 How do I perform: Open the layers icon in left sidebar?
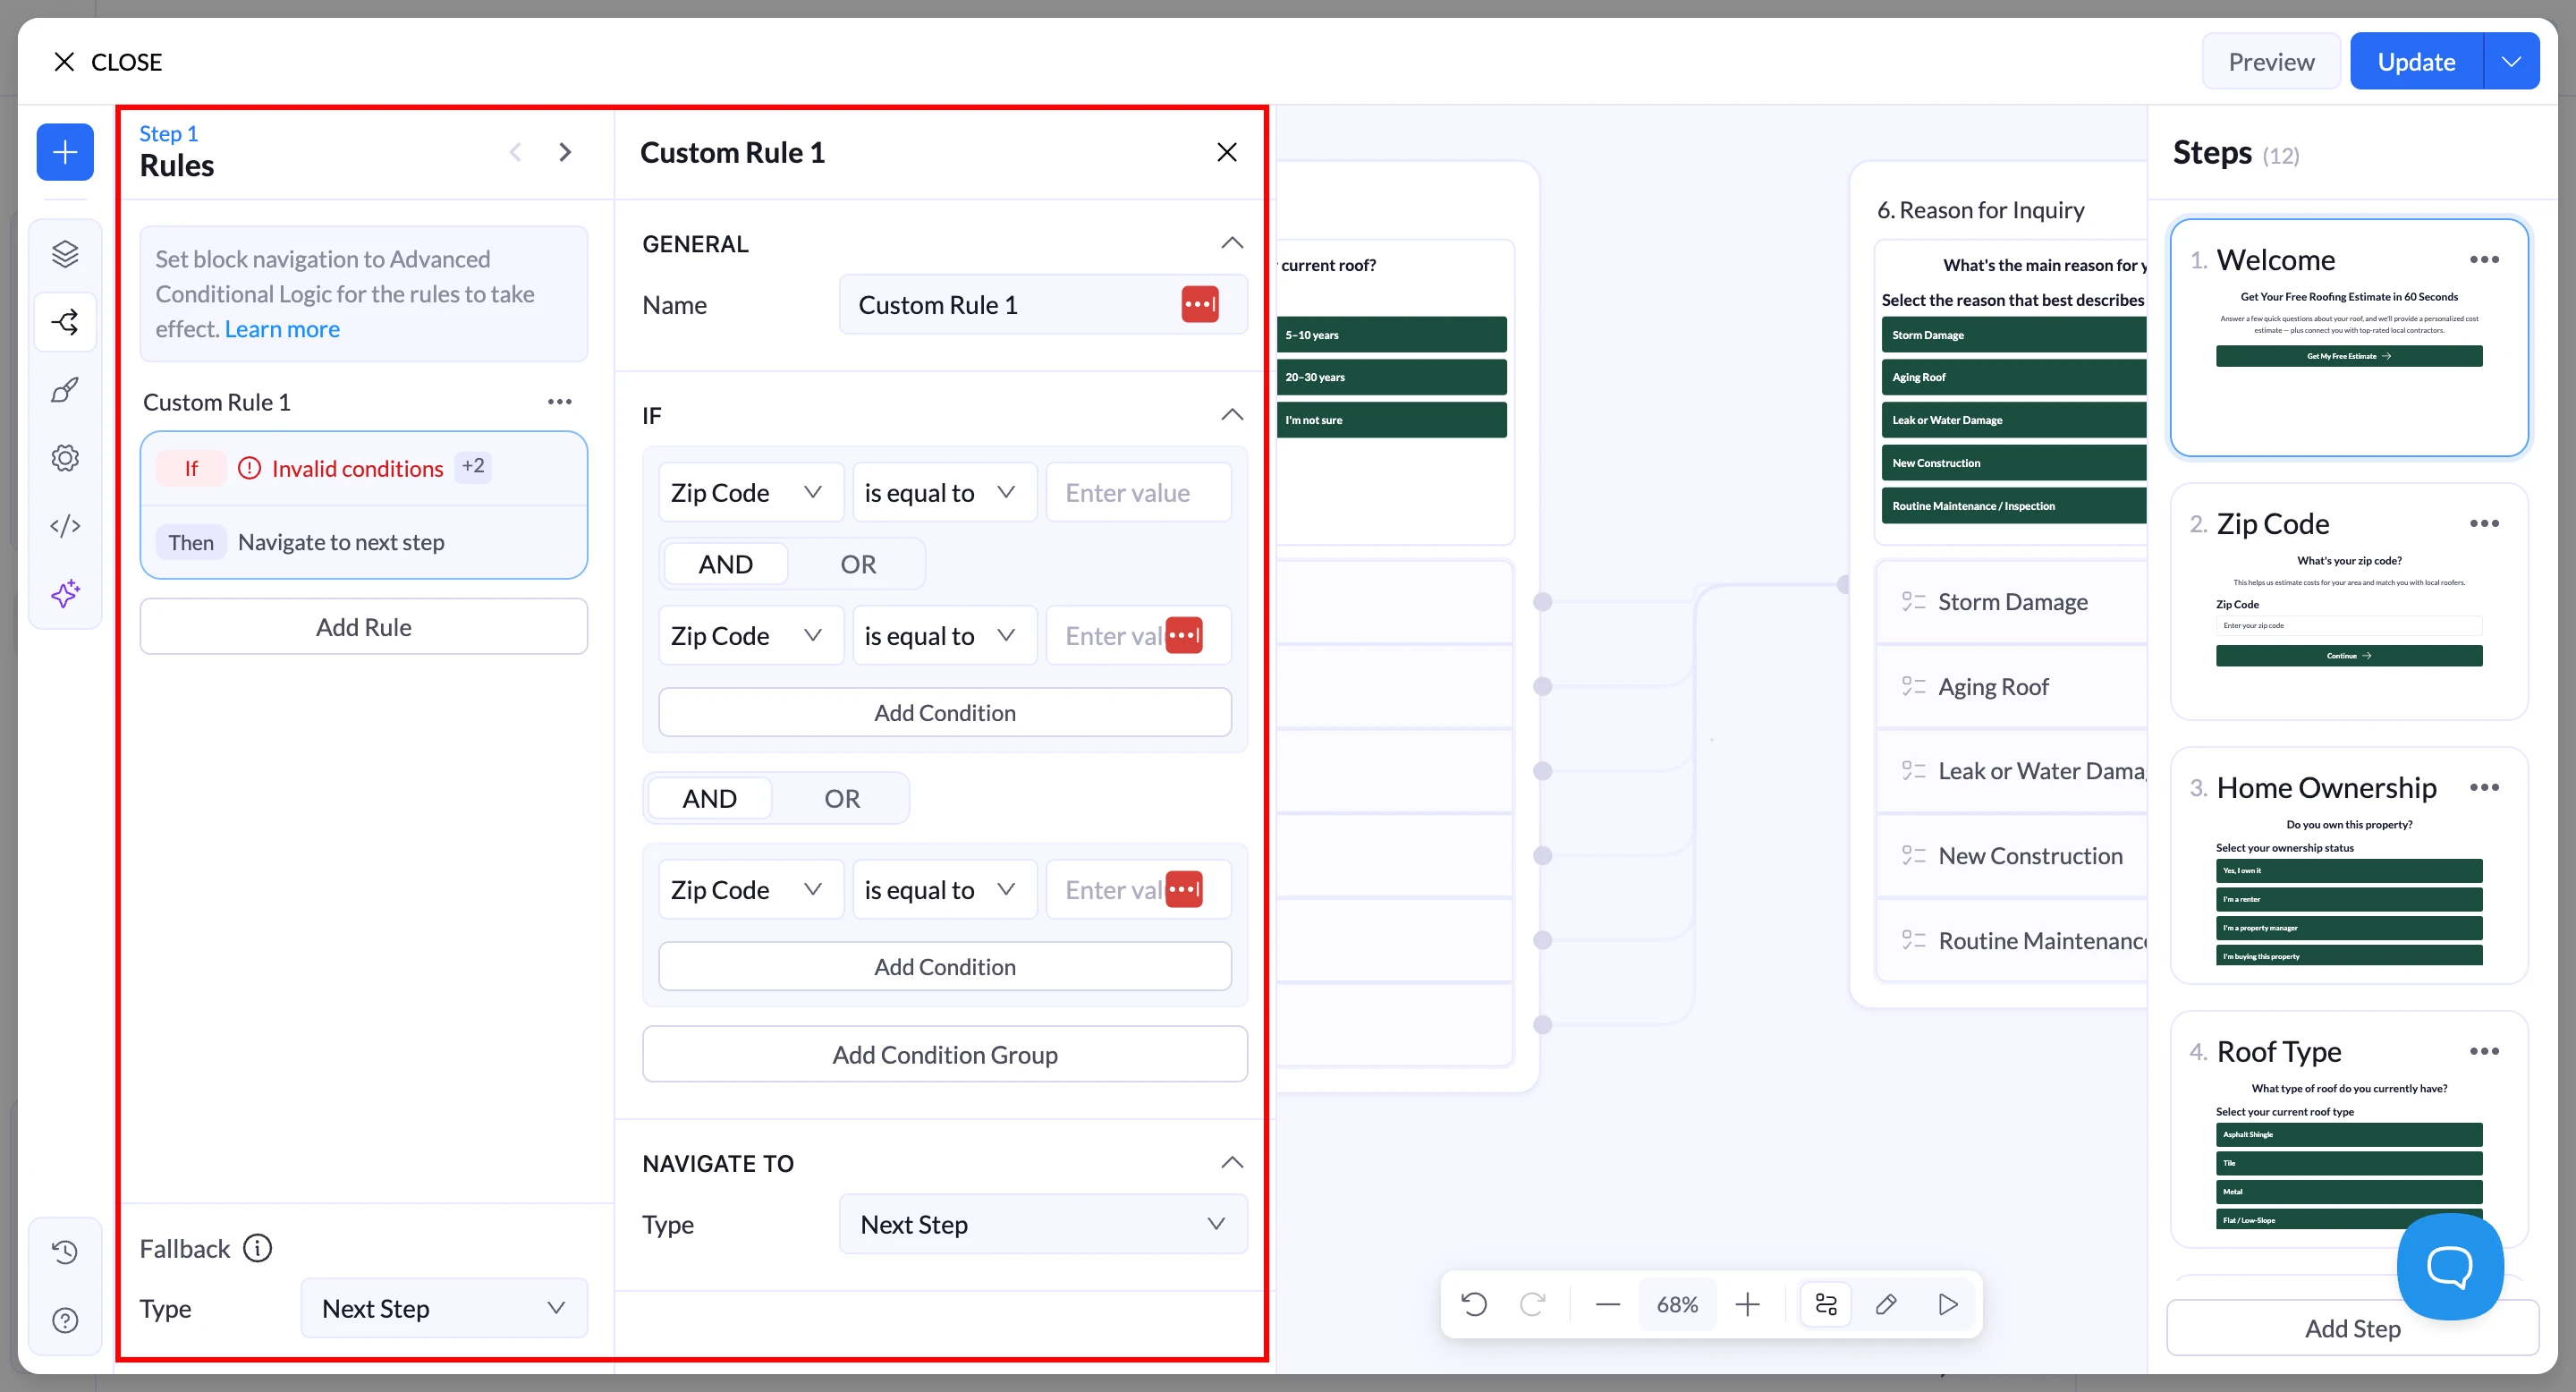point(65,254)
